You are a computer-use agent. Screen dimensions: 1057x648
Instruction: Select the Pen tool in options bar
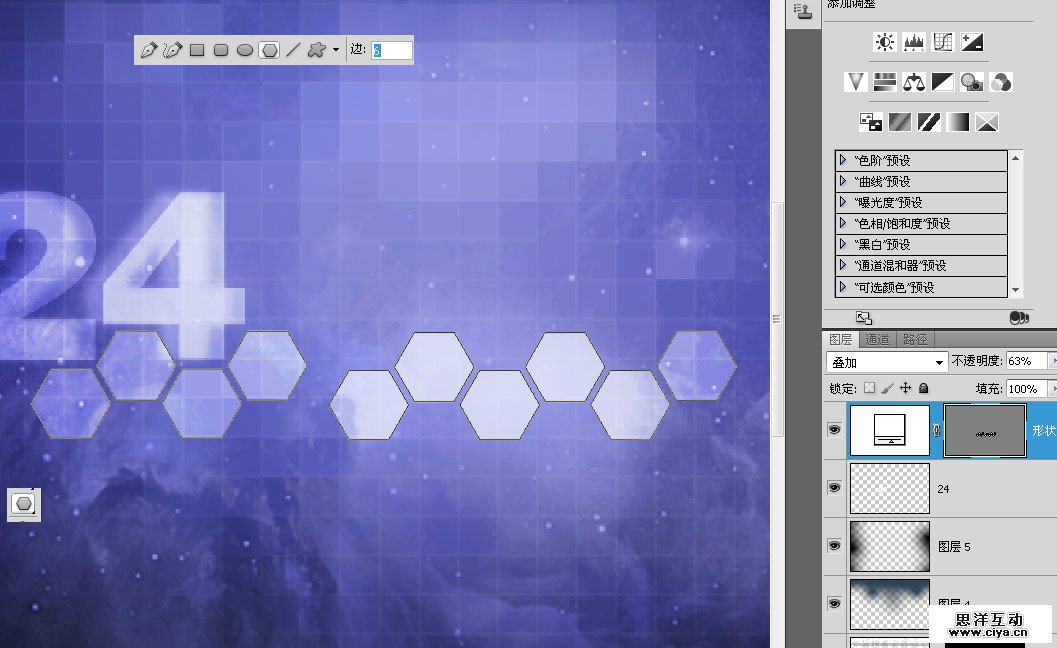point(148,50)
